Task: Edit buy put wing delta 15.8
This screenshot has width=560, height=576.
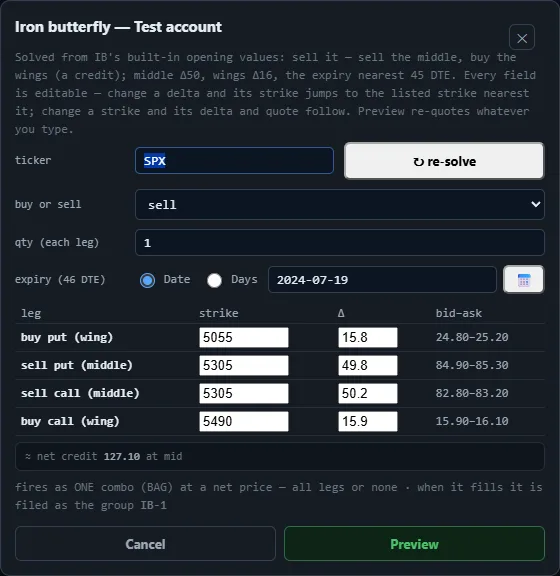Action: coord(368,337)
